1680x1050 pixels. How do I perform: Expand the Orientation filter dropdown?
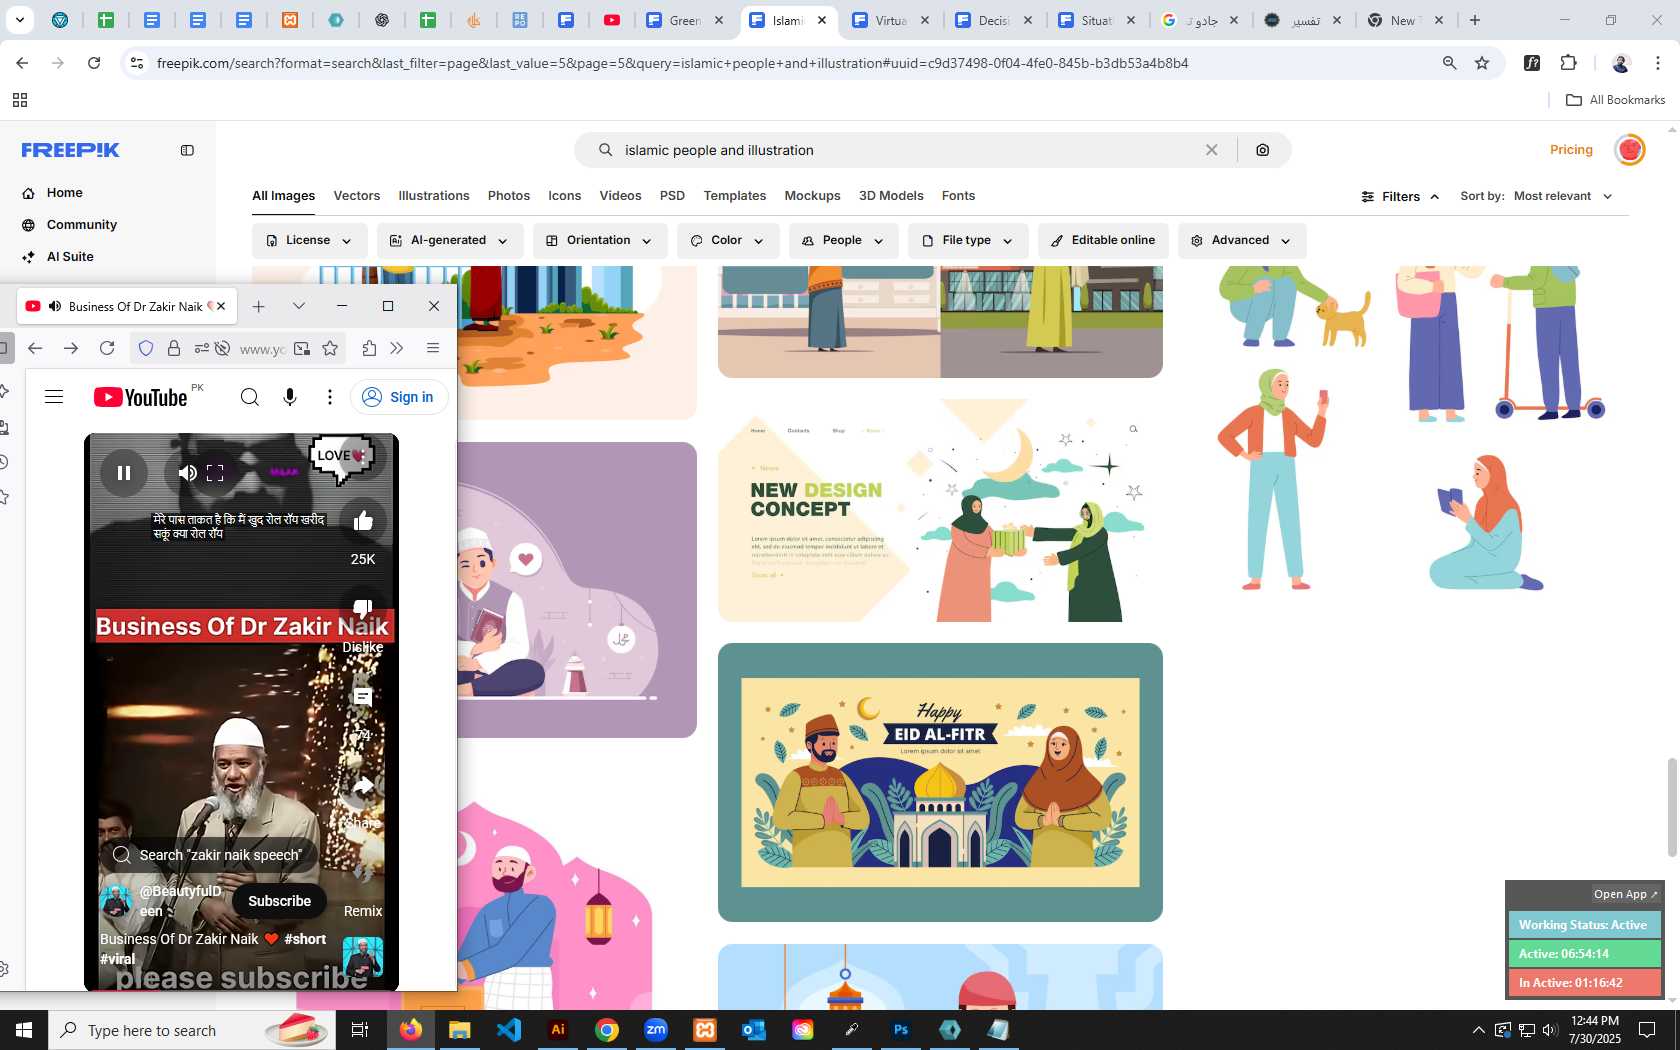tap(599, 241)
